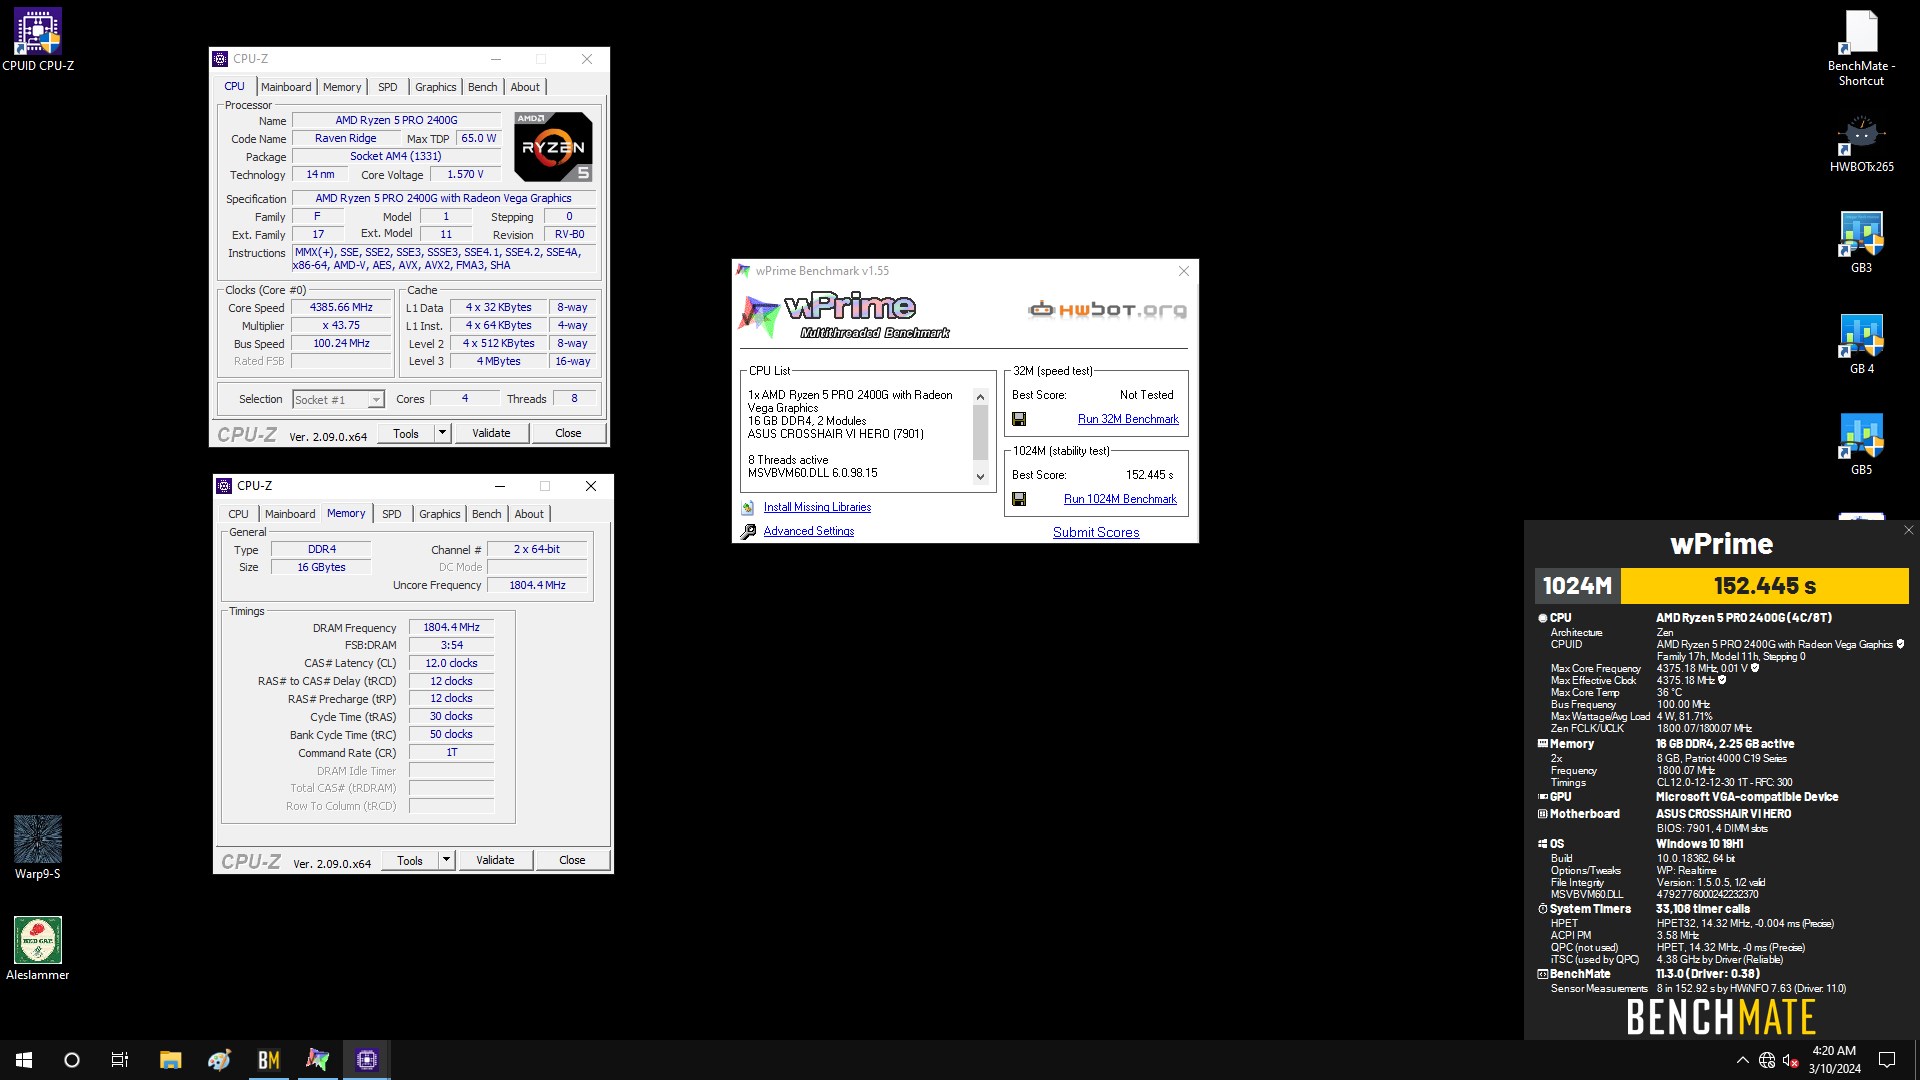Viewport: 1920px width, 1080px height.
Task: Click the Install Missing Libraries icon
Action: click(x=747, y=508)
